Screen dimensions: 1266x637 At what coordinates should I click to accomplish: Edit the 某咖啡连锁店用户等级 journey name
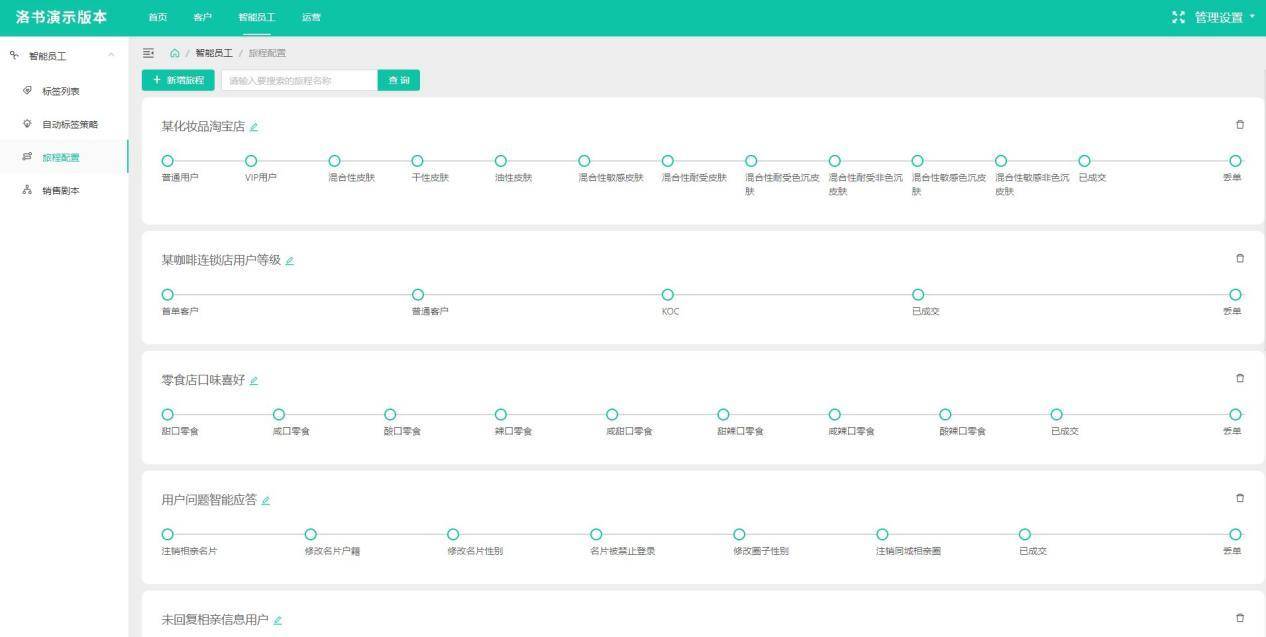click(x=290, y=261)
